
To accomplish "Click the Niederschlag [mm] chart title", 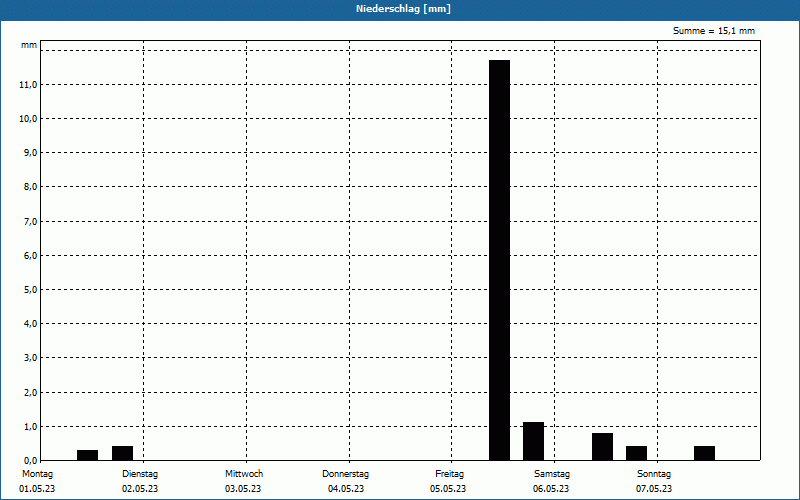I will pos(404,9).
